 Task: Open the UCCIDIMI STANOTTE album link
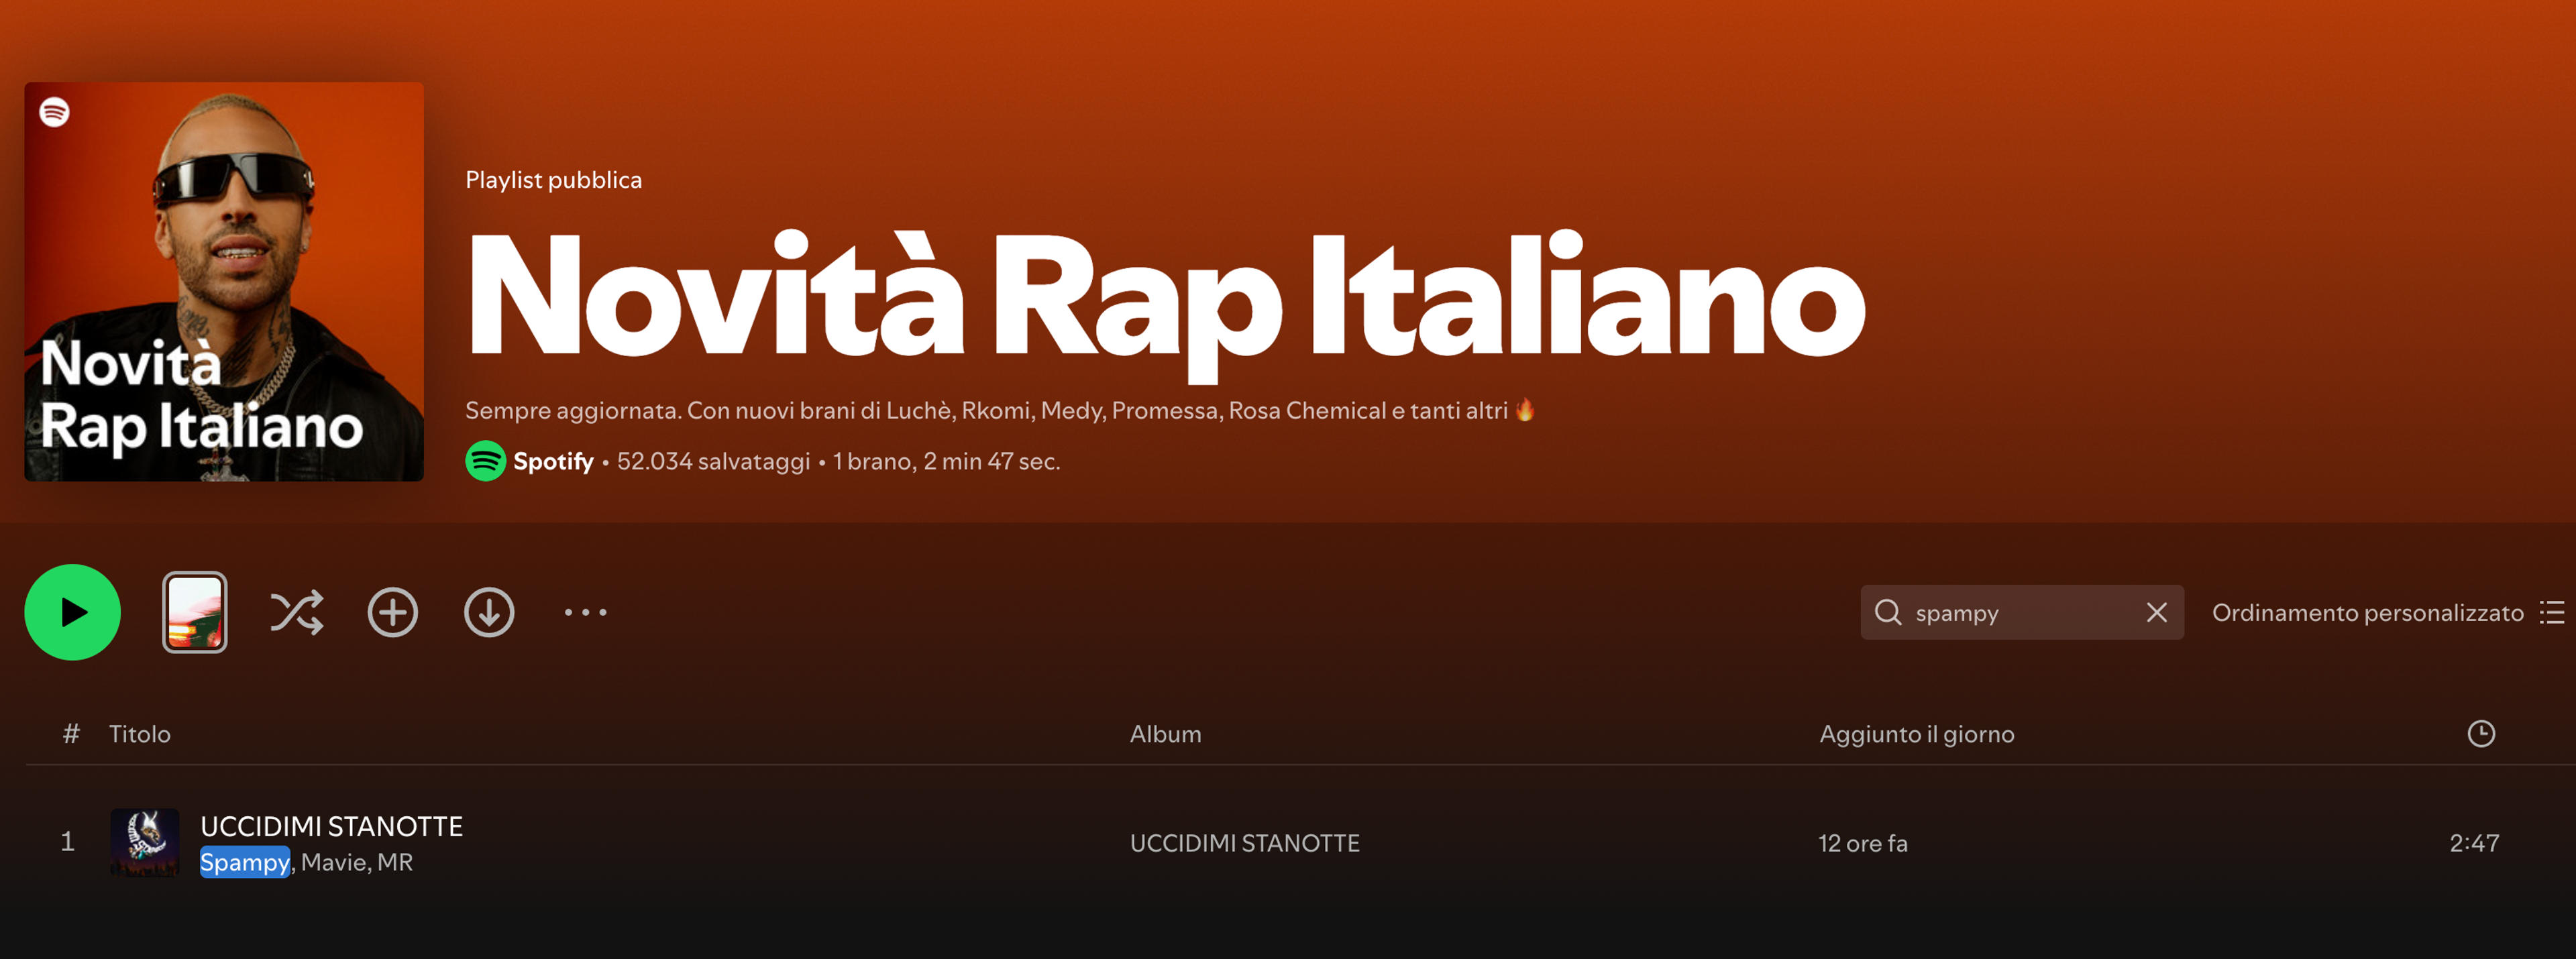[x=1245, y=843]
